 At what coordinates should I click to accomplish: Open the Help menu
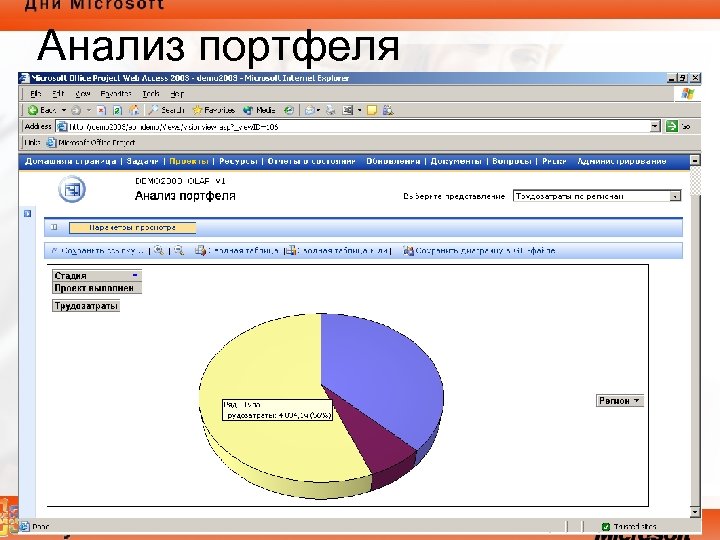point(177,94)
